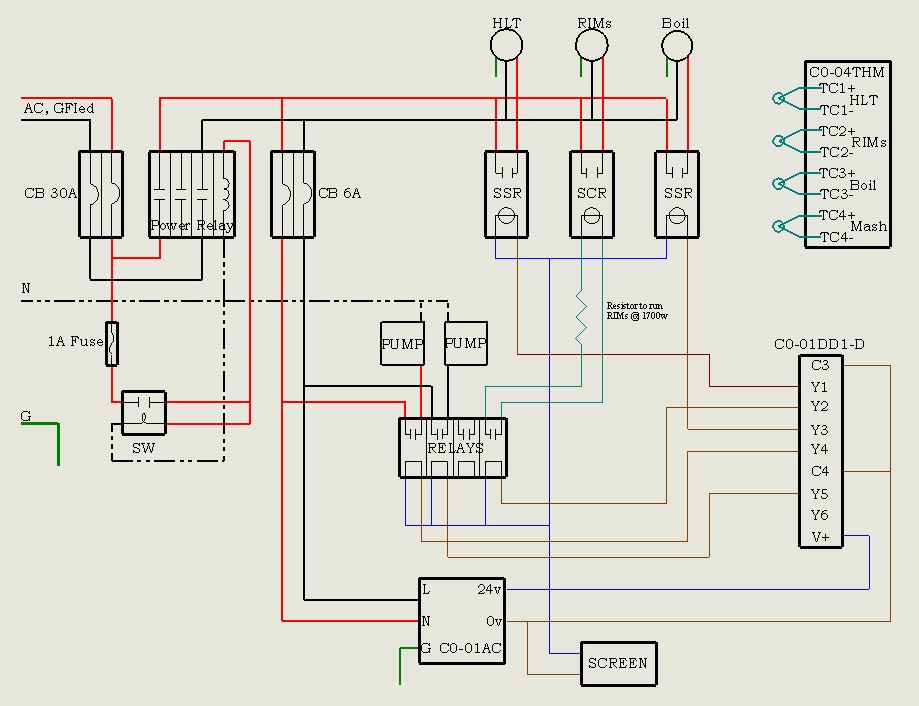Click the Boil heating element circle symbol
Viewport: 919px width, 706px height.
coord(677,45)
